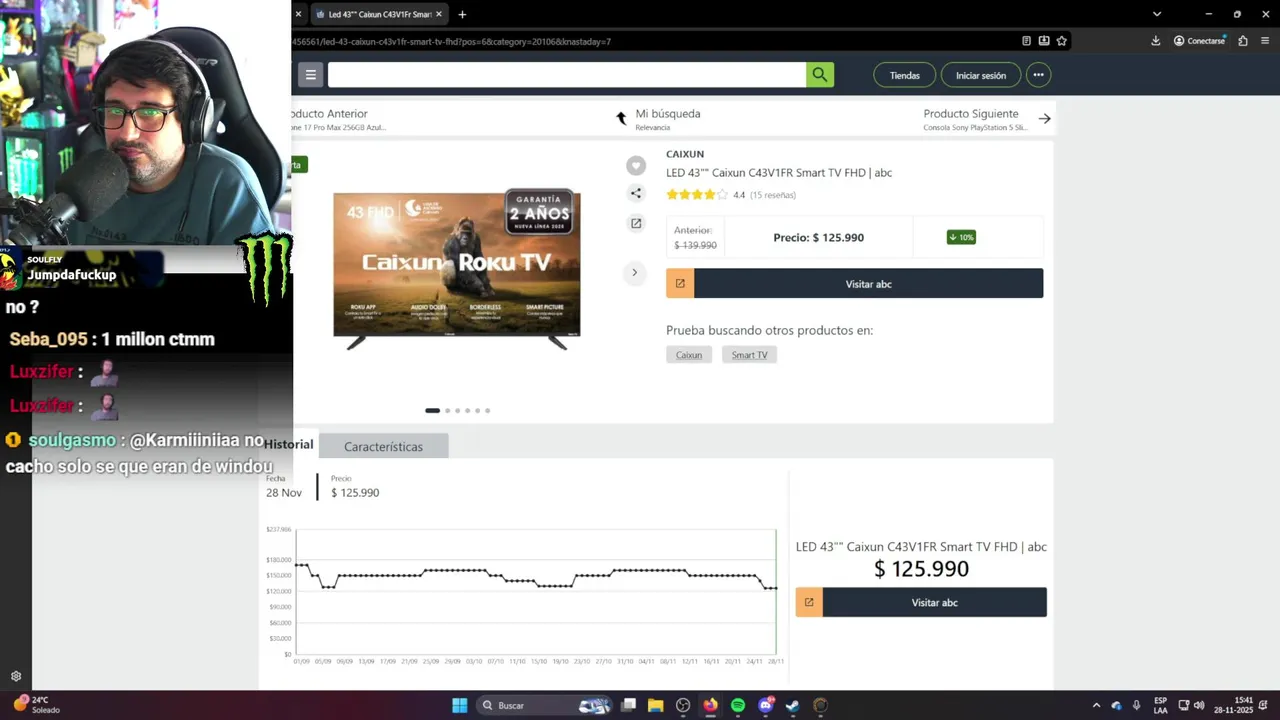Viewport: 1280px width, 720px height.
Task: Select the last carousel dot indicator
Action: 487,410
